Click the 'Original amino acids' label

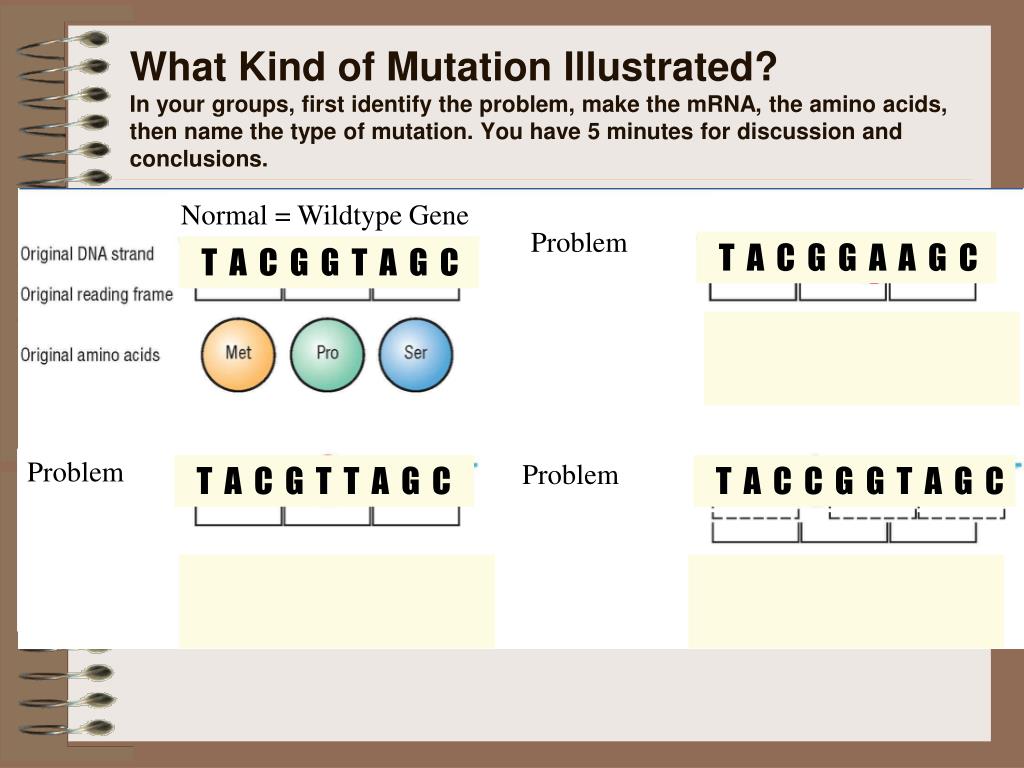(x=90, y=355)
